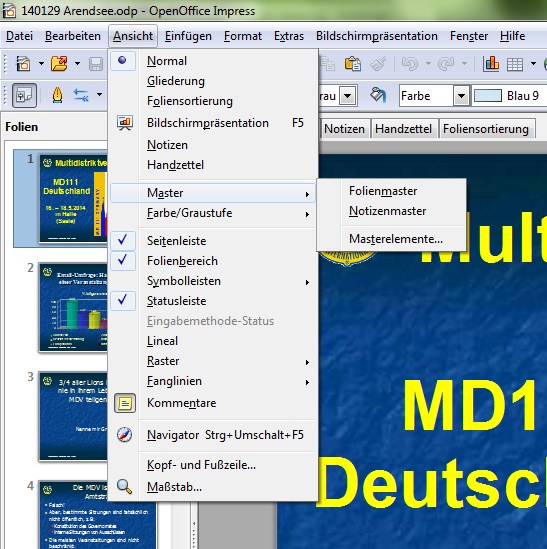547x549 pixels.
Task: Click the slideshow icon beside Bildschirmpräsentation F5
Action: [125, 123]
